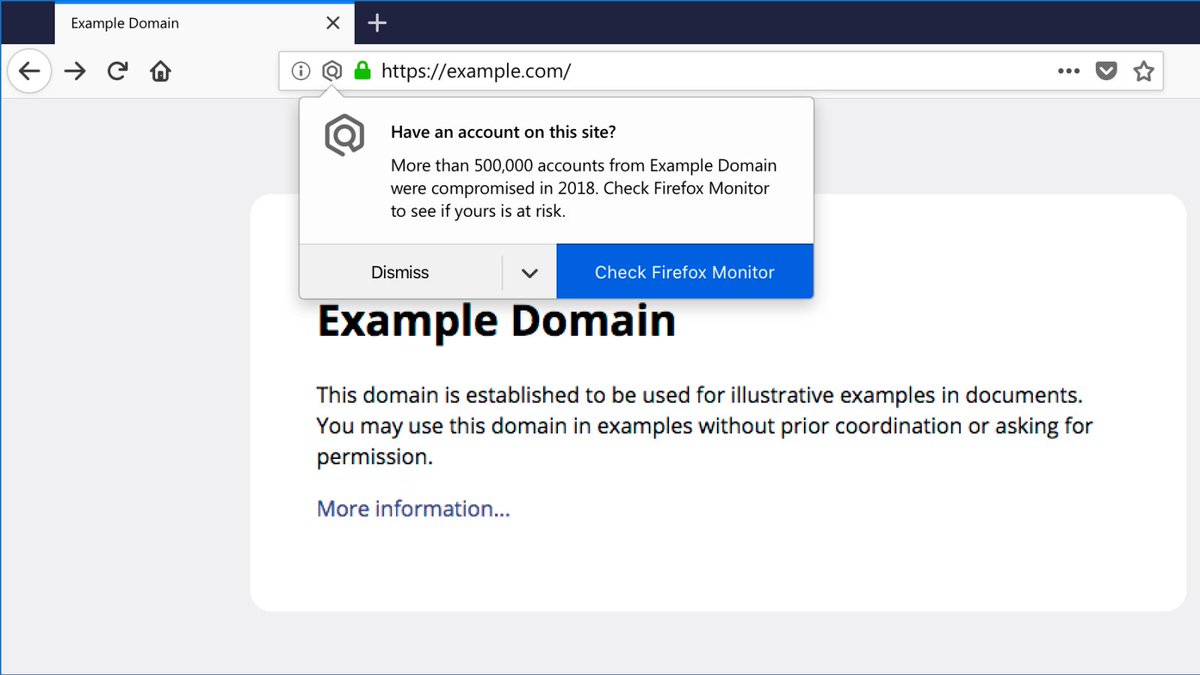Show site information icon in address bar
Viewport: 1200px width, 675px height.
tap(300, 71)
